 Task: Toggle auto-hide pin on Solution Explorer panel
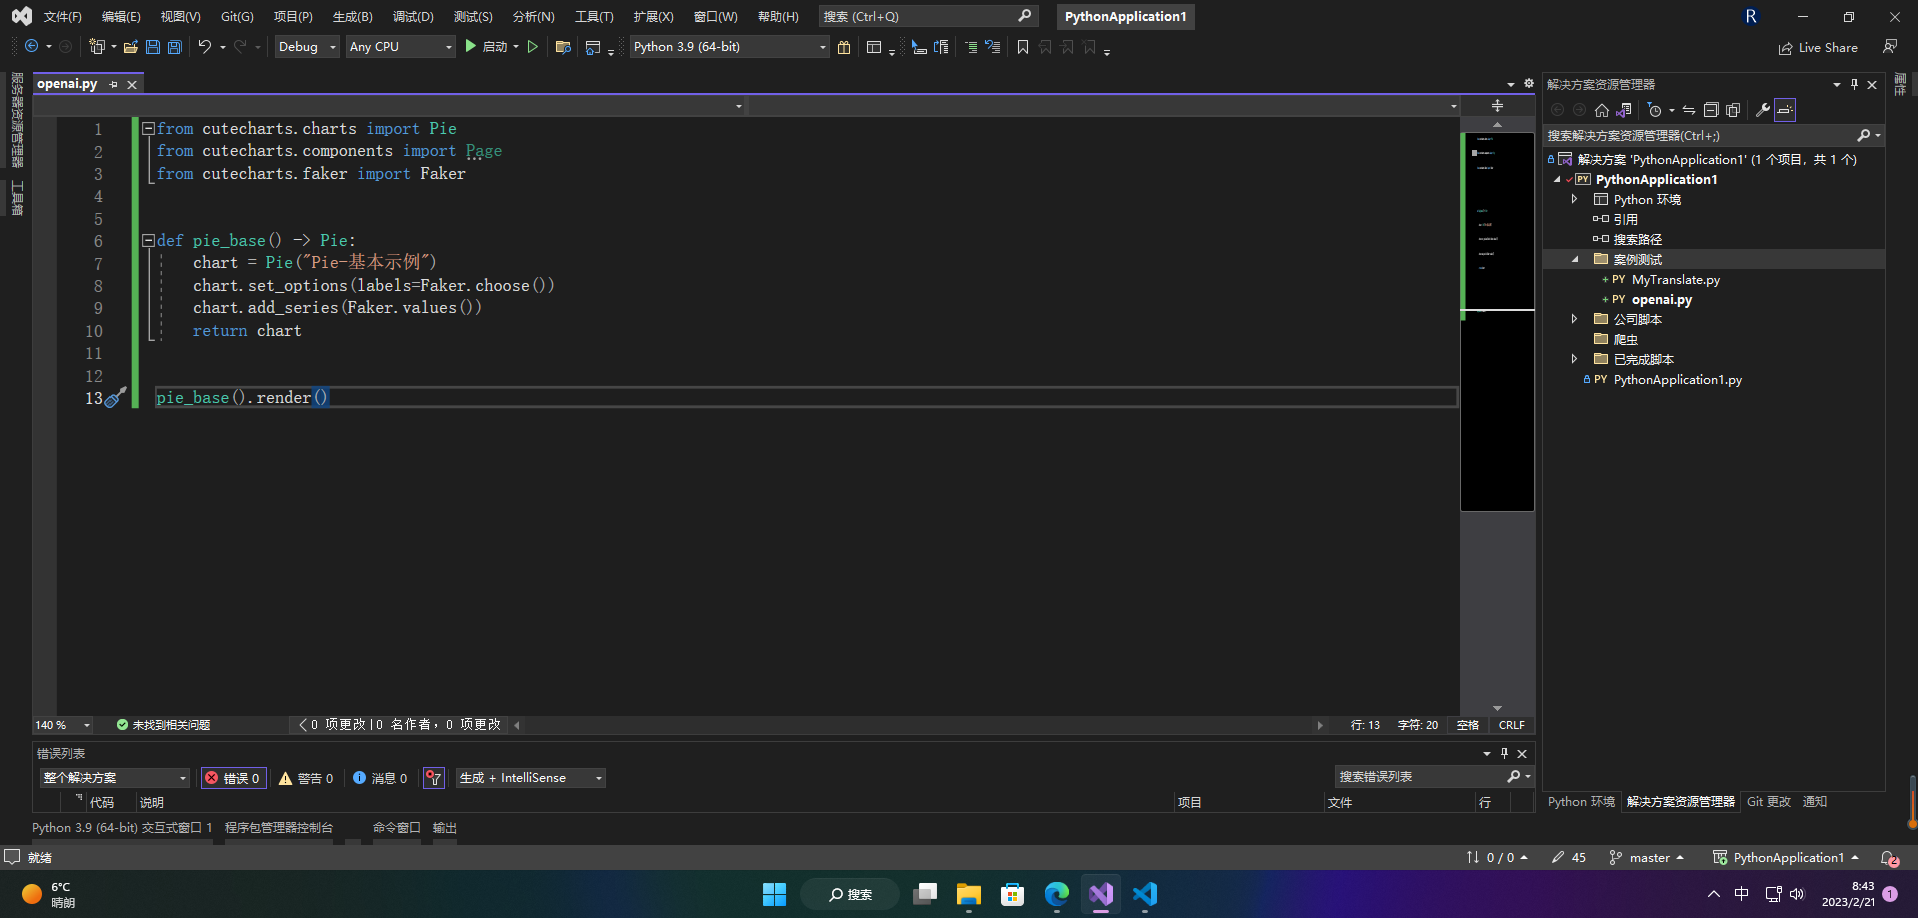click(x=1854, y=84)
